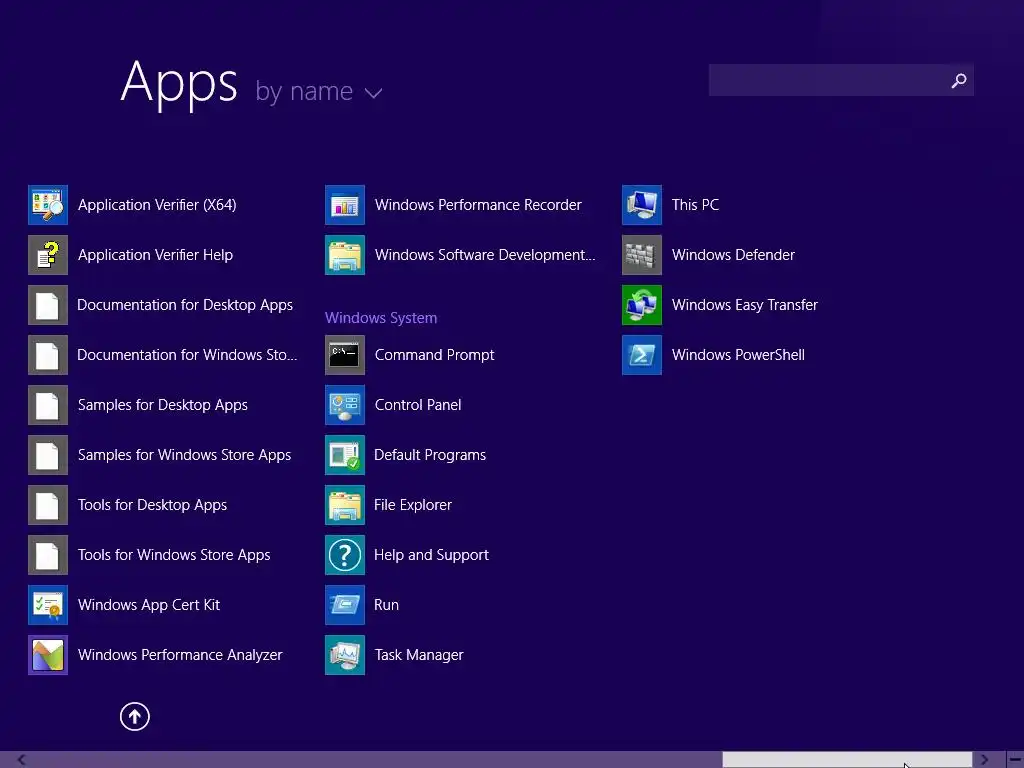Click the "Task Manager" label

coord(419,655)
